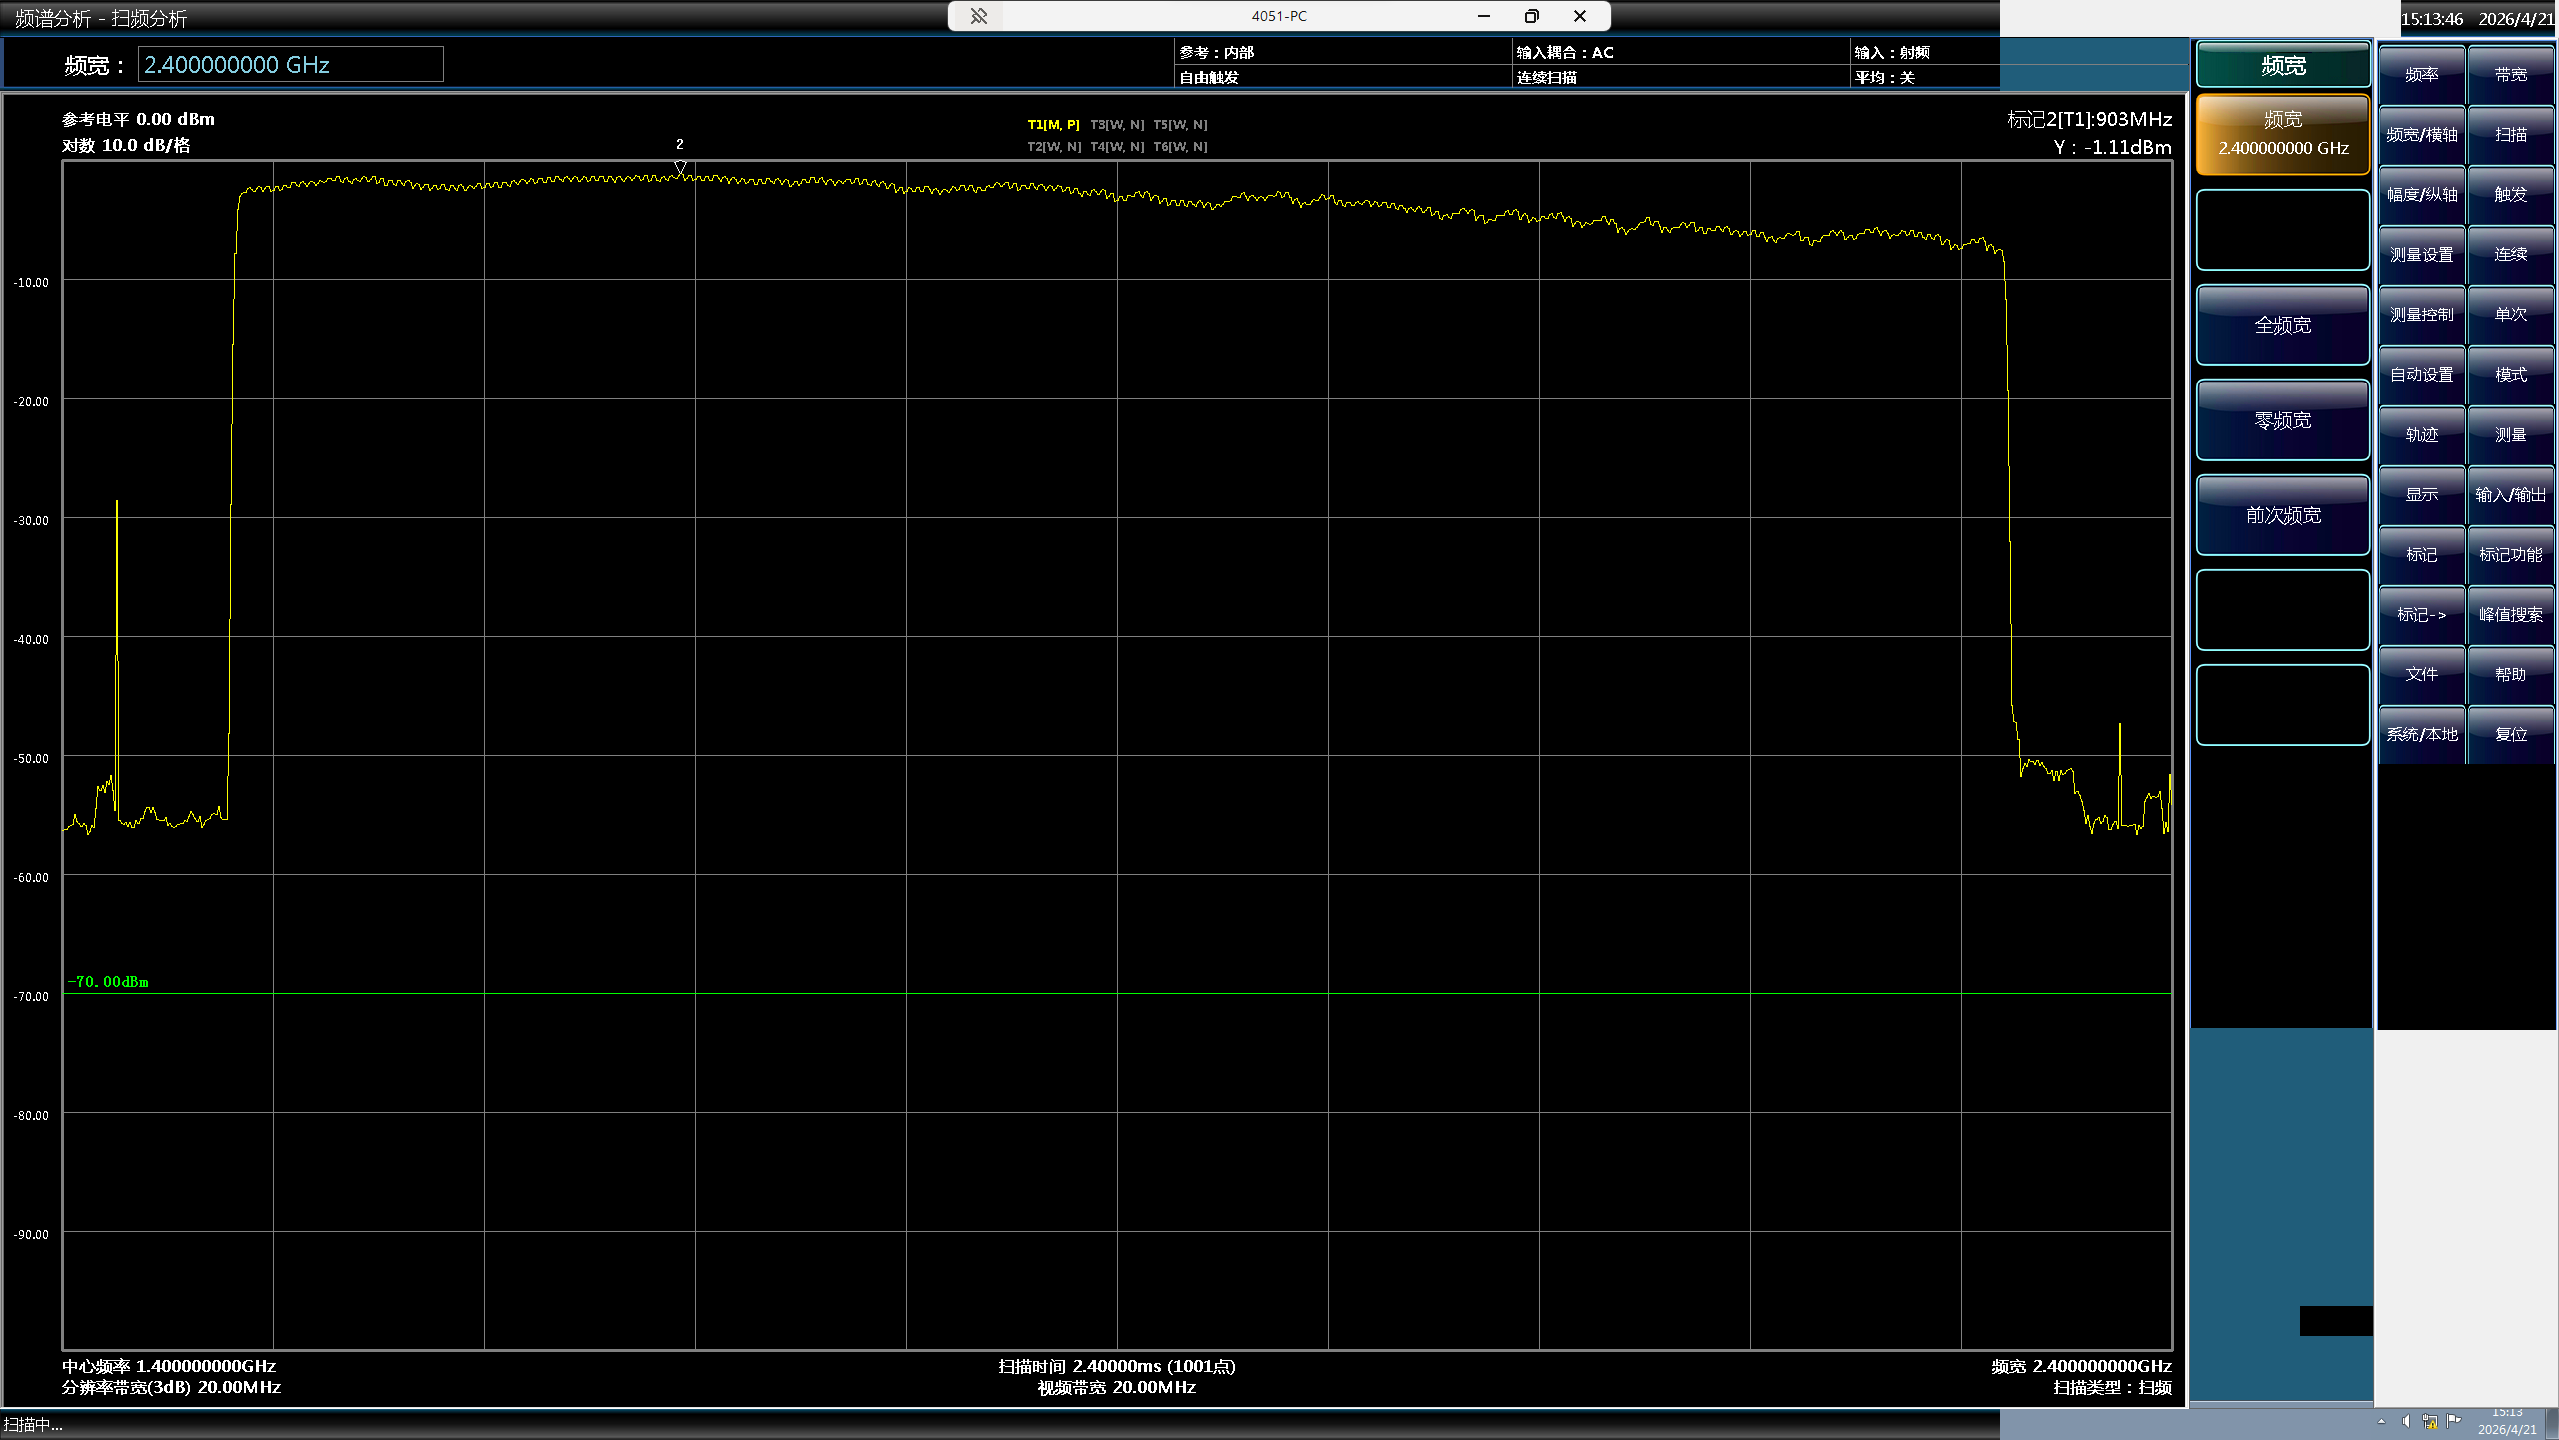
Task: Click the 中心频率 1.400000000GHz readout
Action: [x=169, y=1366]
